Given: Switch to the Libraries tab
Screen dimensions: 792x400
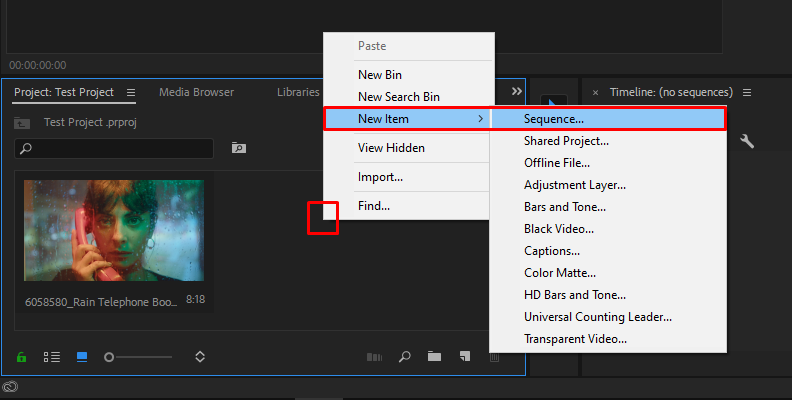Looking at the screenshot, I should [298, 92].
